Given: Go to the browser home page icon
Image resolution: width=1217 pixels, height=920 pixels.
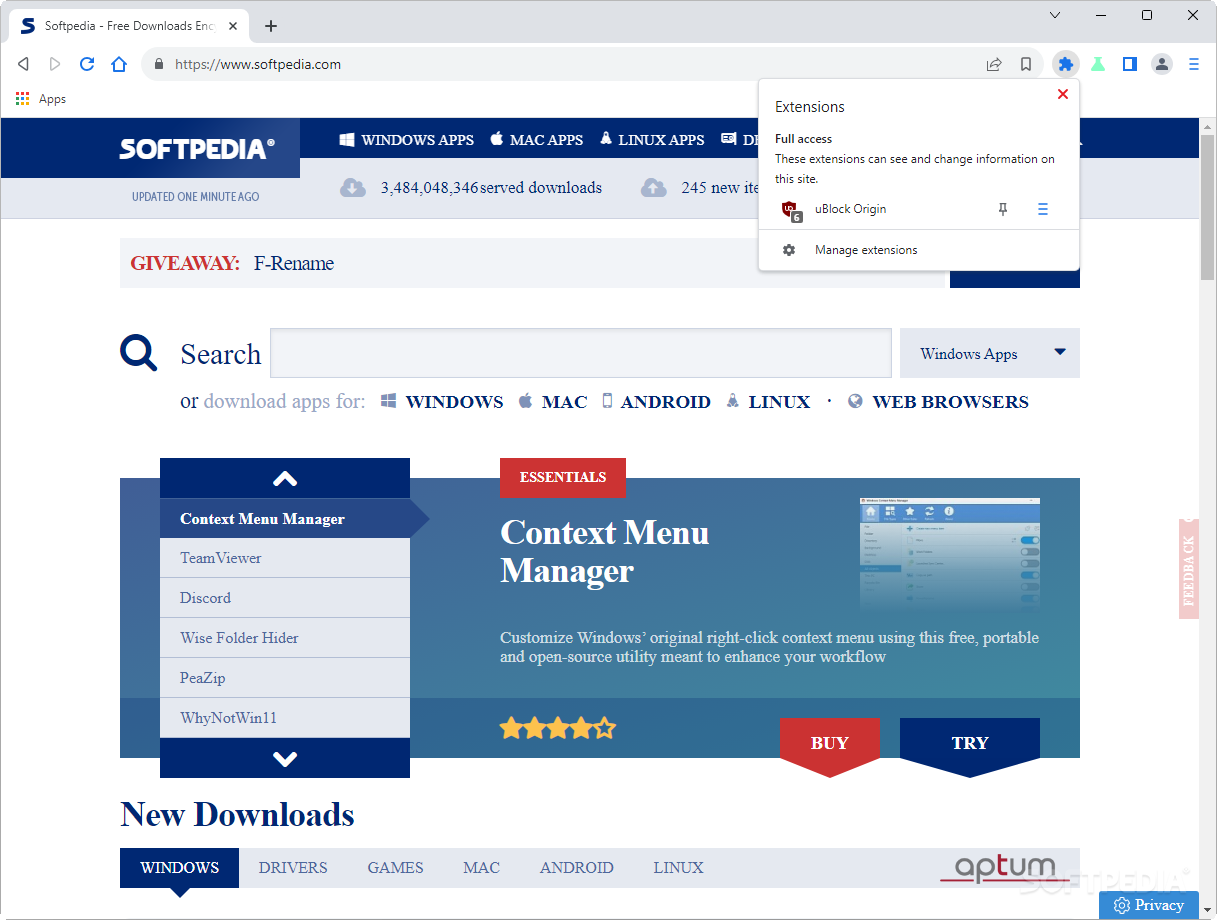Looking at the screenshot, I should (119, 64).
